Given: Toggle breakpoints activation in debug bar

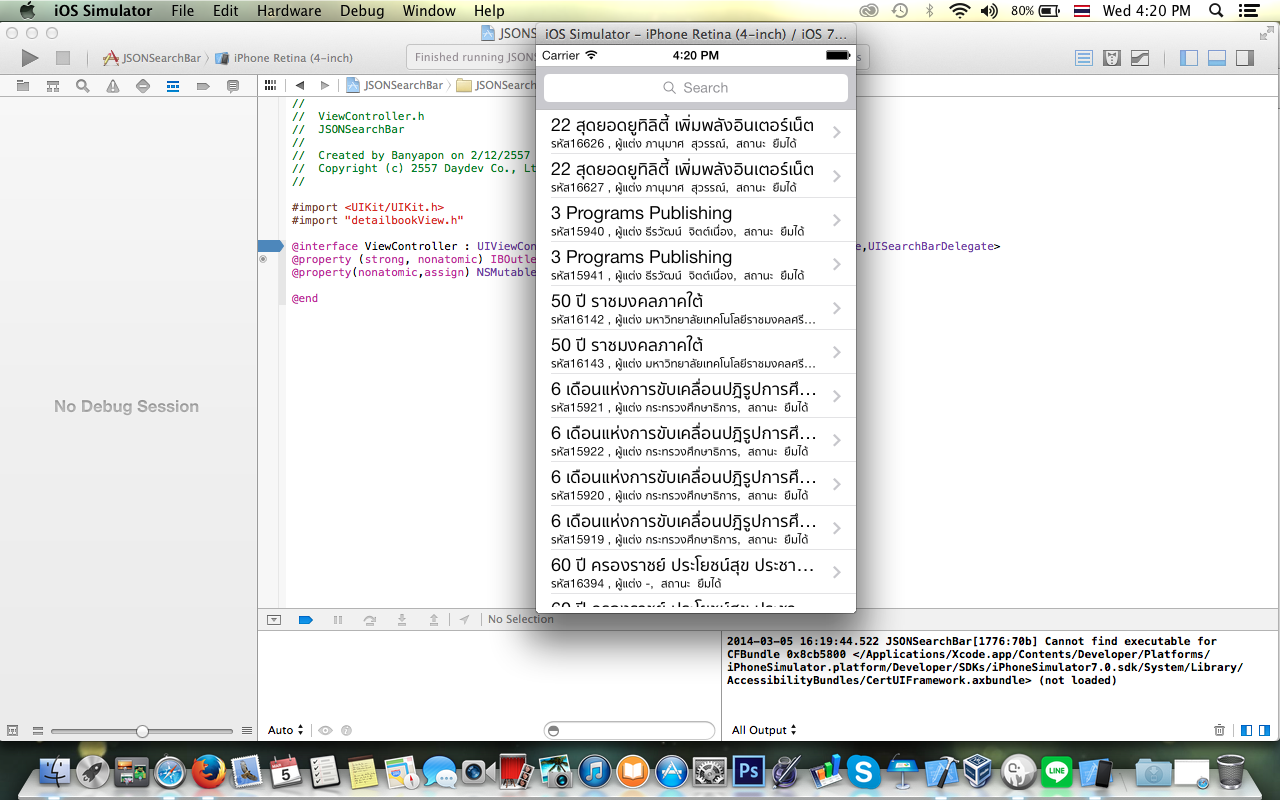Looking at the screenshot, I should pos(306,620).
